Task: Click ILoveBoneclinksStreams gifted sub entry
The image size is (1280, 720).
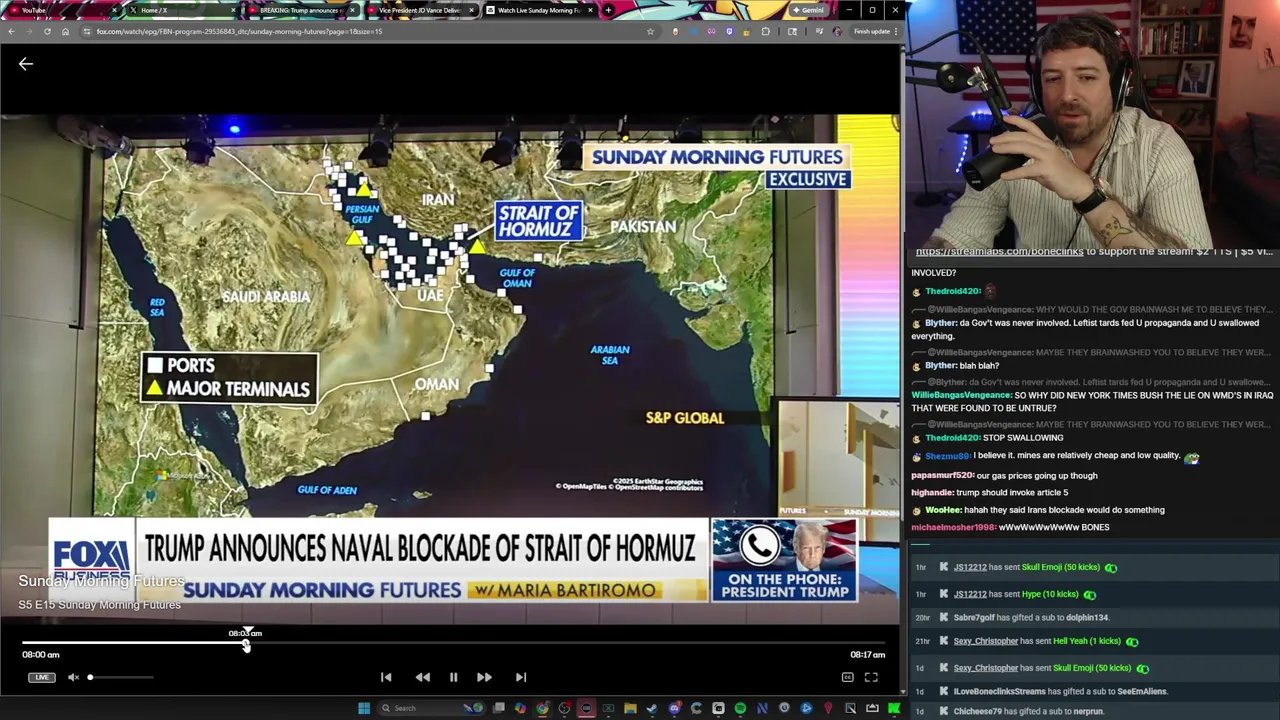Action: (1060, 691)
